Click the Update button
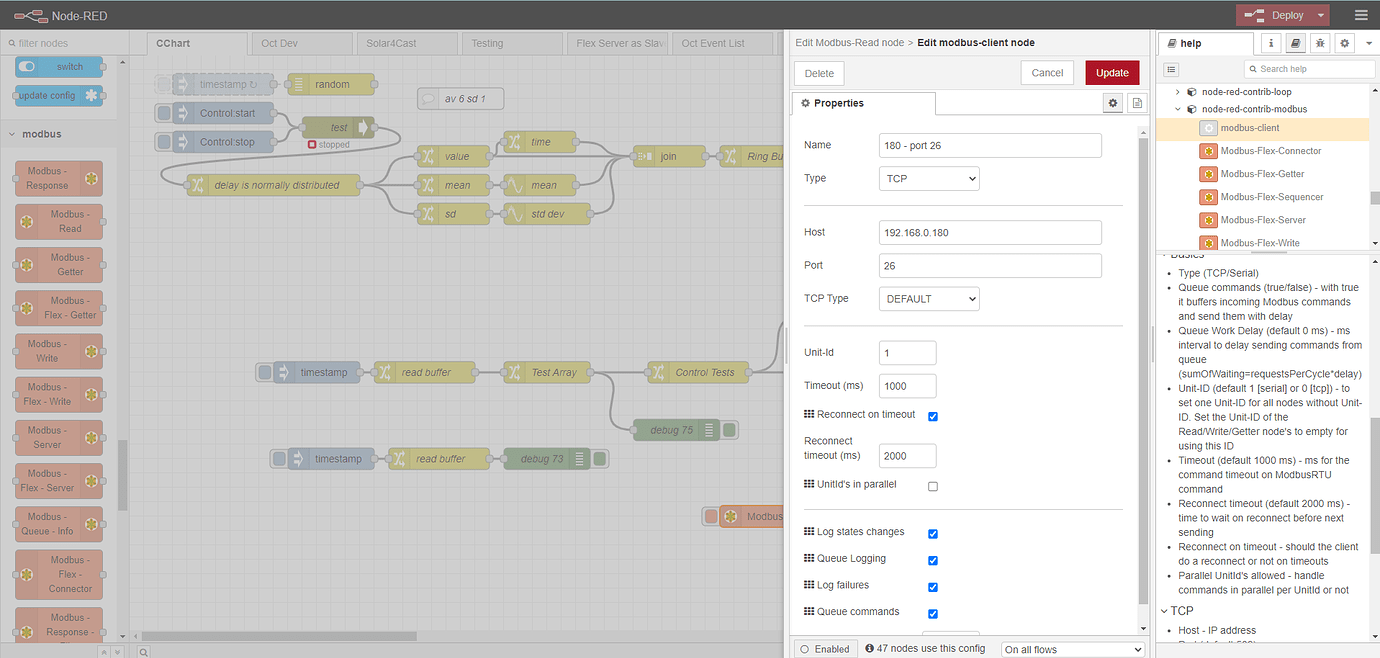Viewport: 1380px width, 658px height. (x=1111, y=72)
